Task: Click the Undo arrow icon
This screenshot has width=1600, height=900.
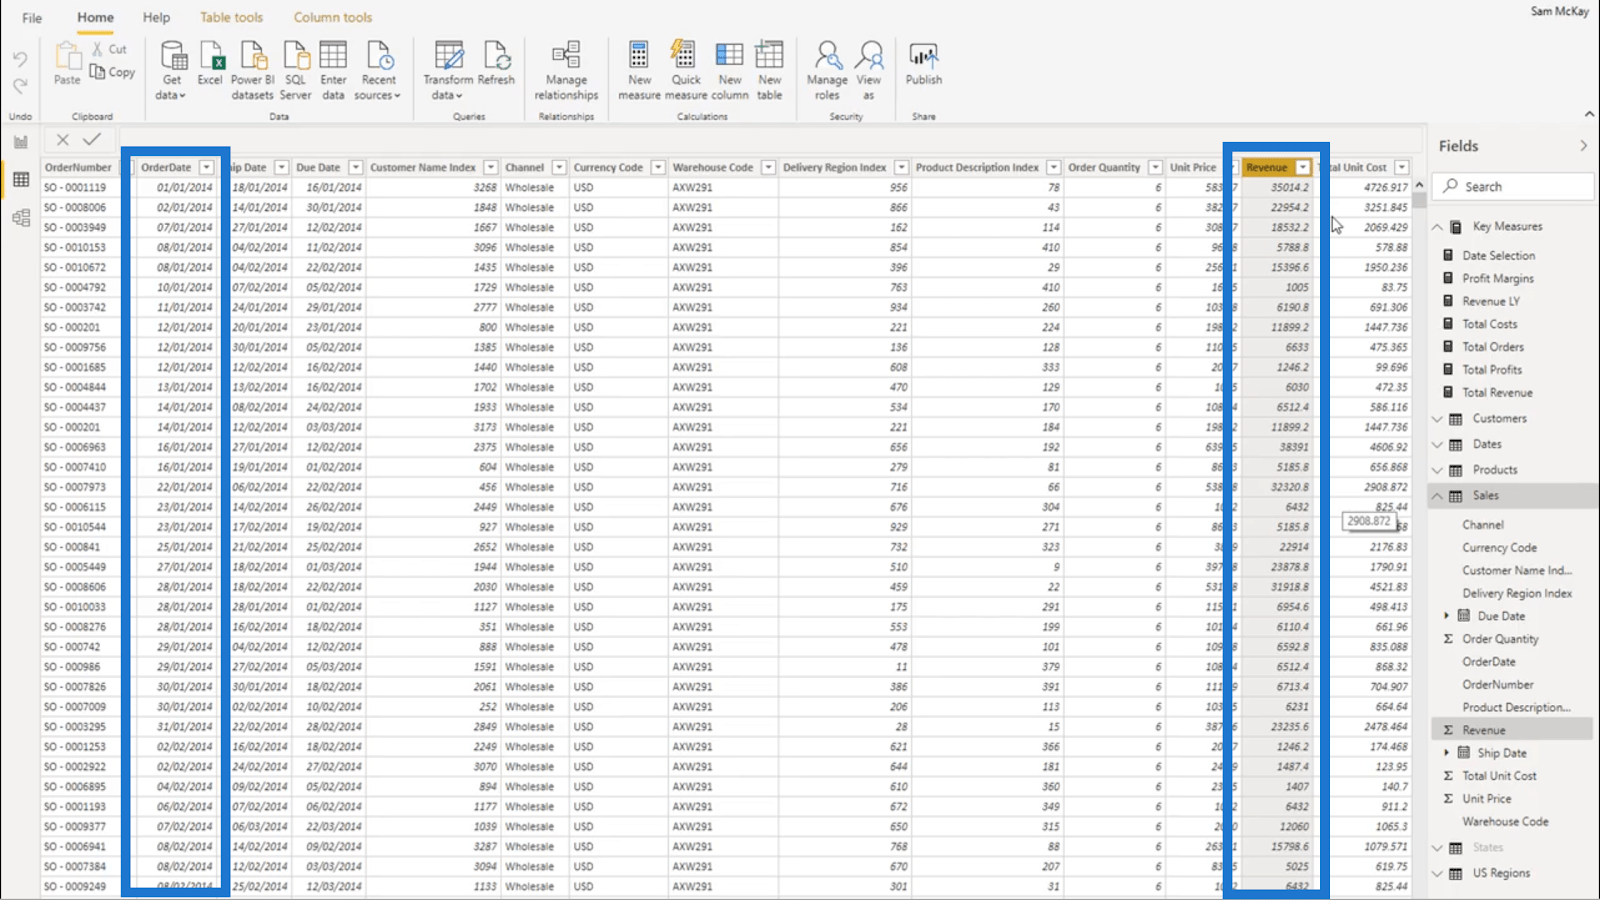Action: pos(20,59)
